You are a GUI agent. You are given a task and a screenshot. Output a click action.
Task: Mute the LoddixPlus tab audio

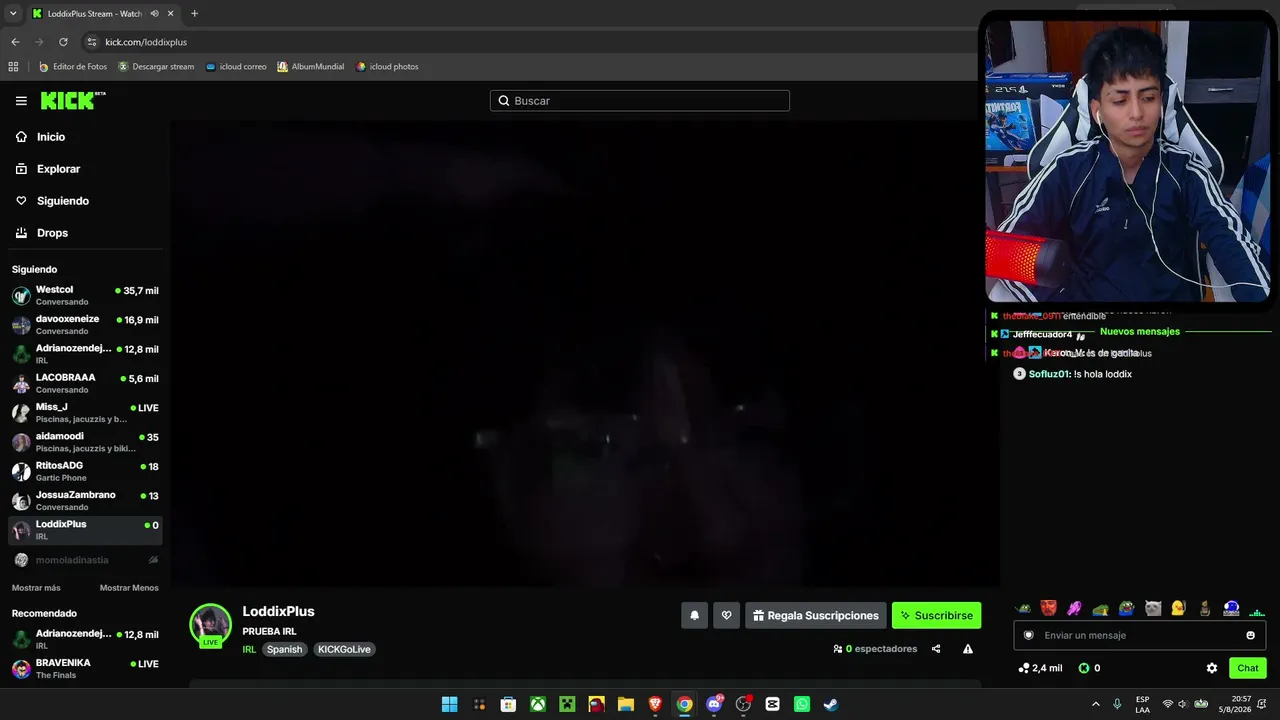[x=155, y=14]
